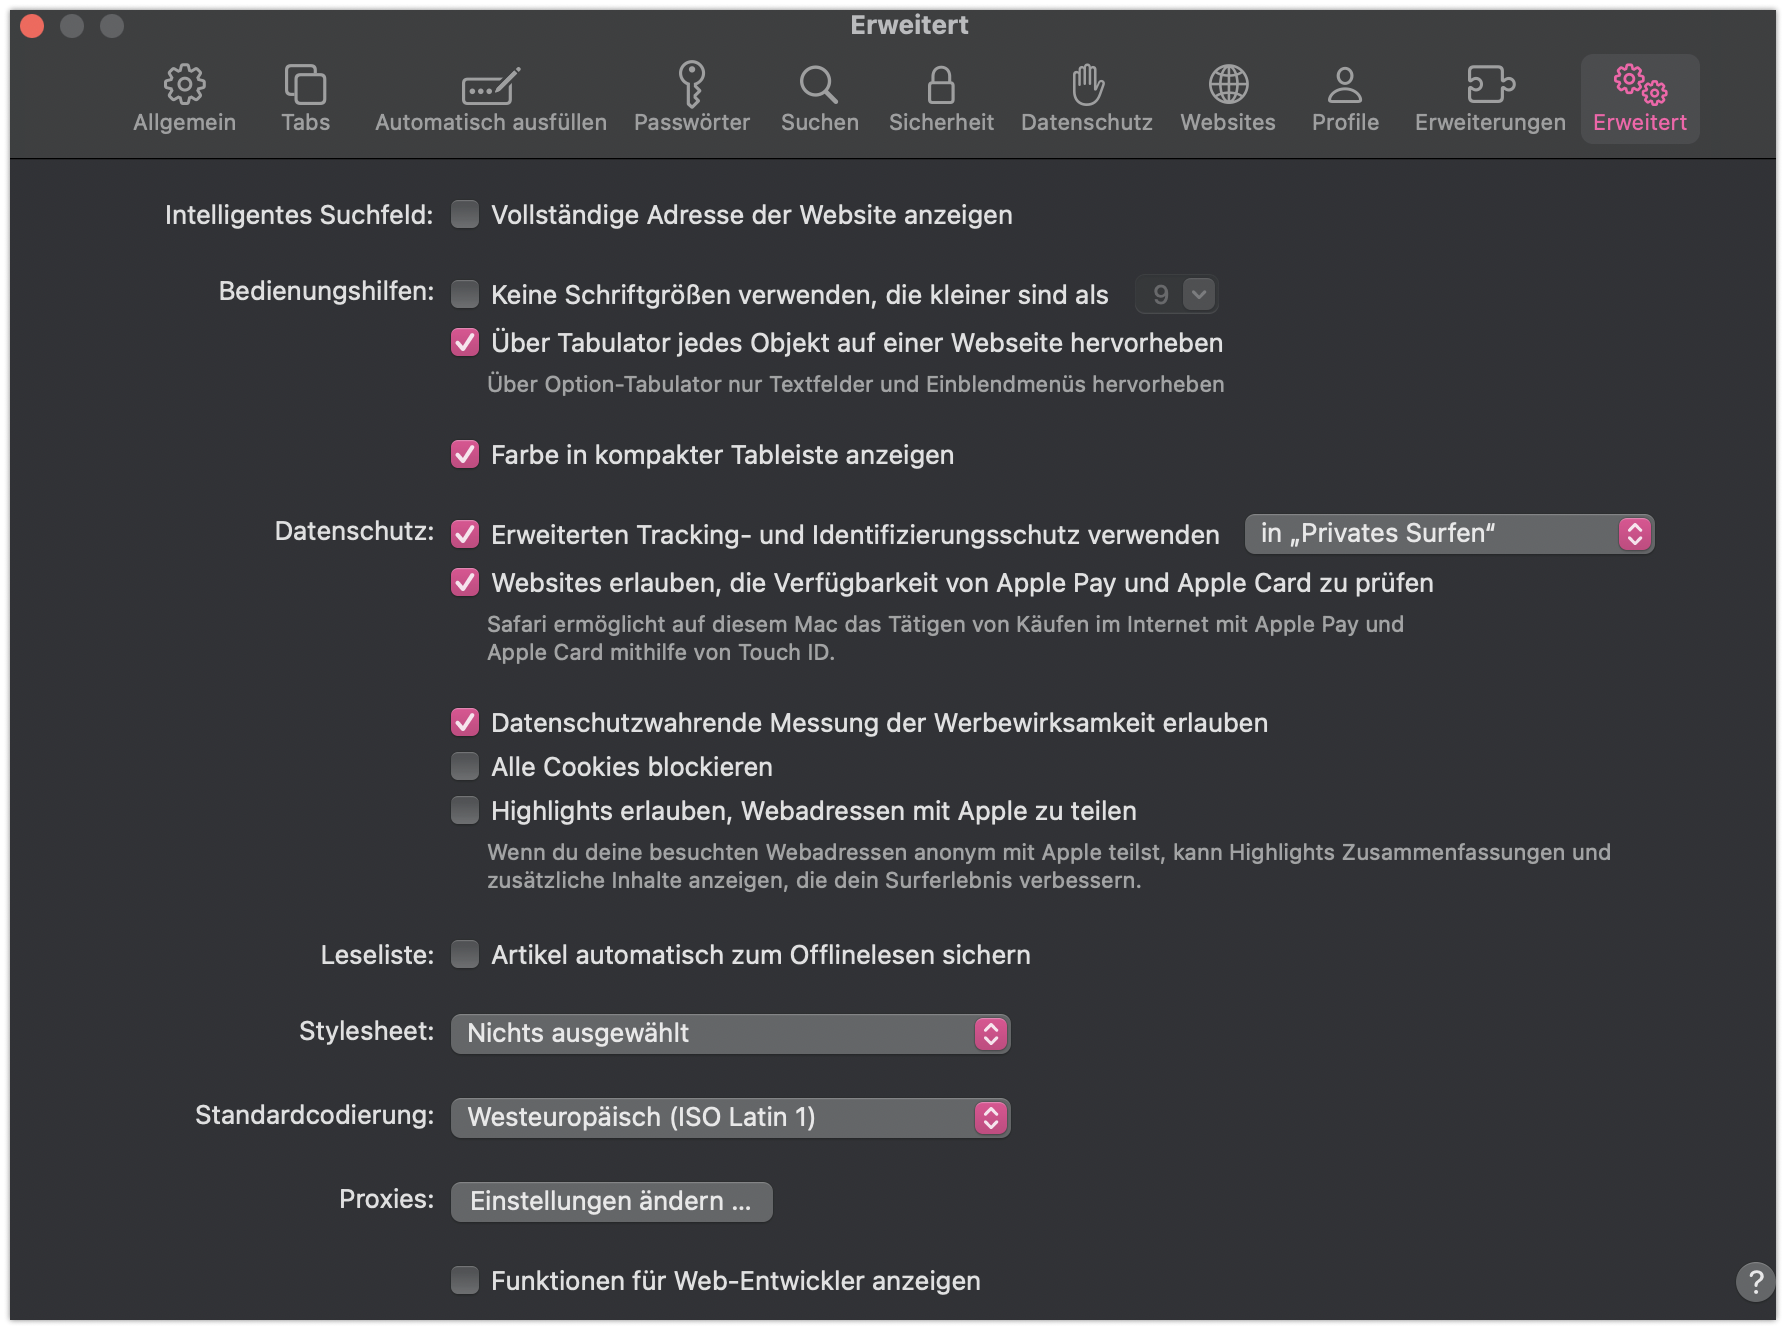Click the Einstellungen ändern proxies button
Viewport: 1786px width, 1330px height.
pyautogui.click(x=611, y=1201)
